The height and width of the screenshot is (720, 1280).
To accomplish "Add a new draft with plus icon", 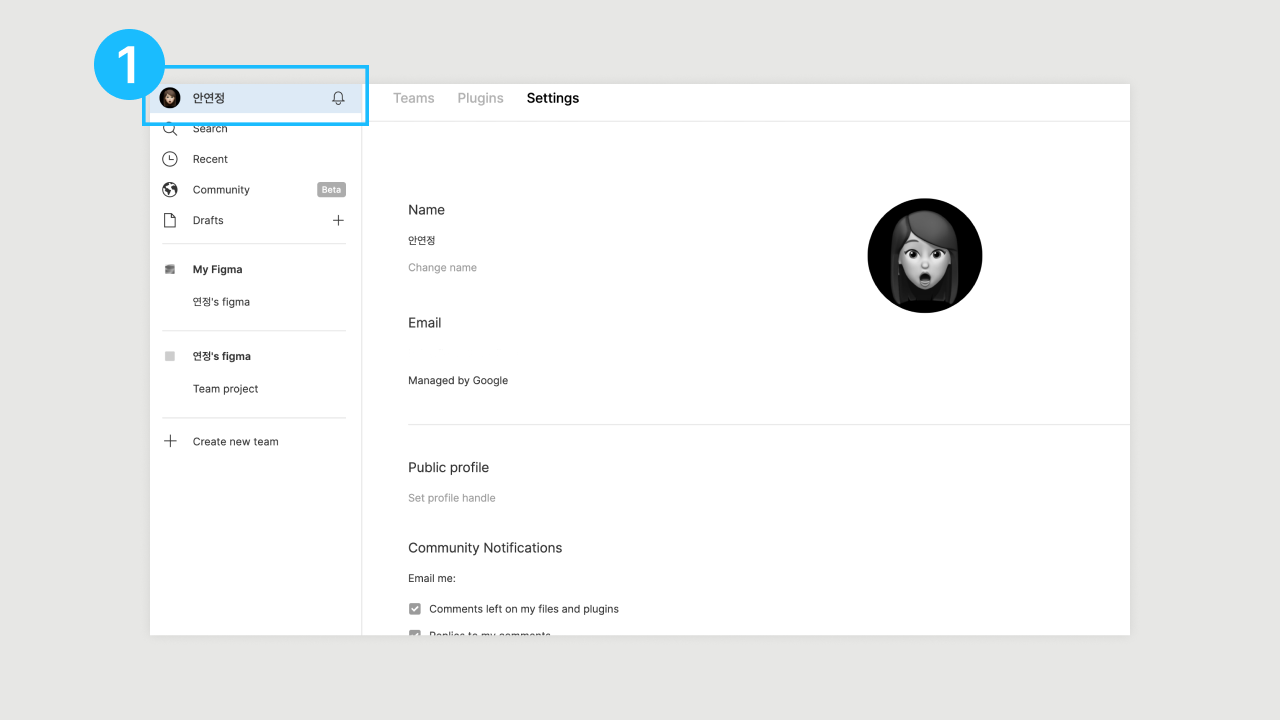I will [338, 220].
